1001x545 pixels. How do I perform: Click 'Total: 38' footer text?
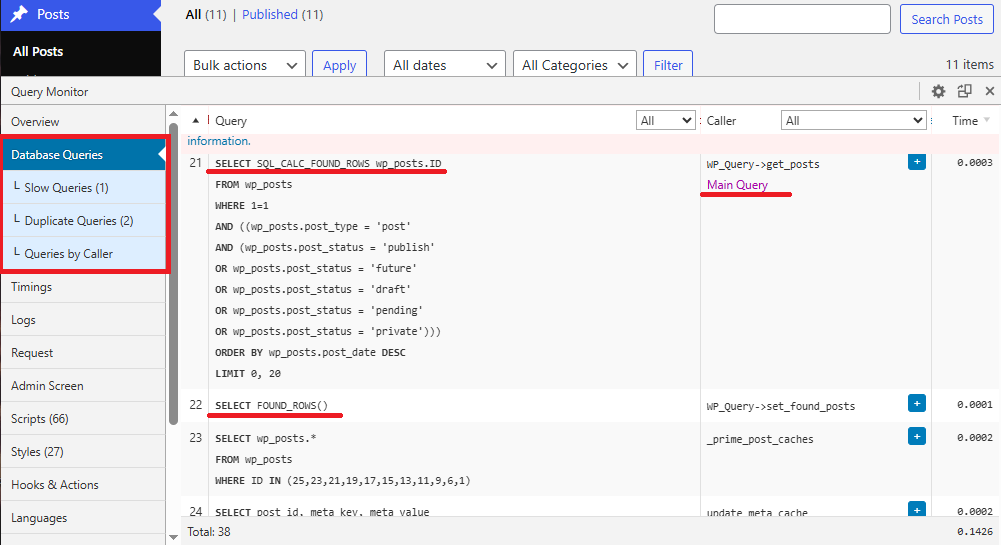click(x=209, y=532)
